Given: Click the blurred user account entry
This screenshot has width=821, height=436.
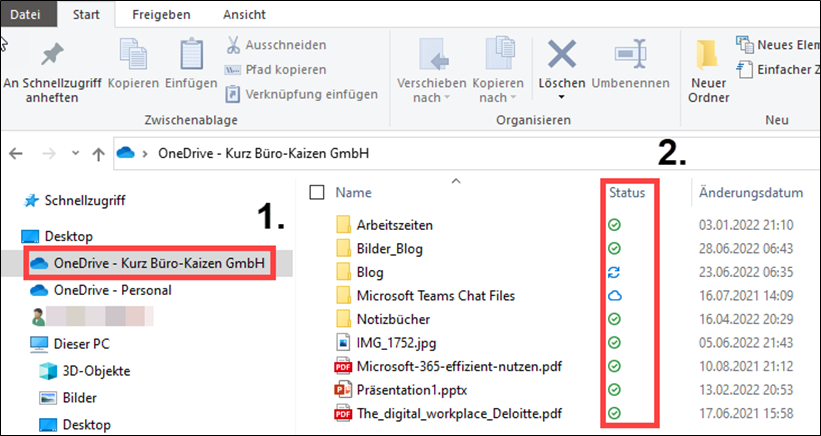Looking at the screenshot, I should click(92, 317).
